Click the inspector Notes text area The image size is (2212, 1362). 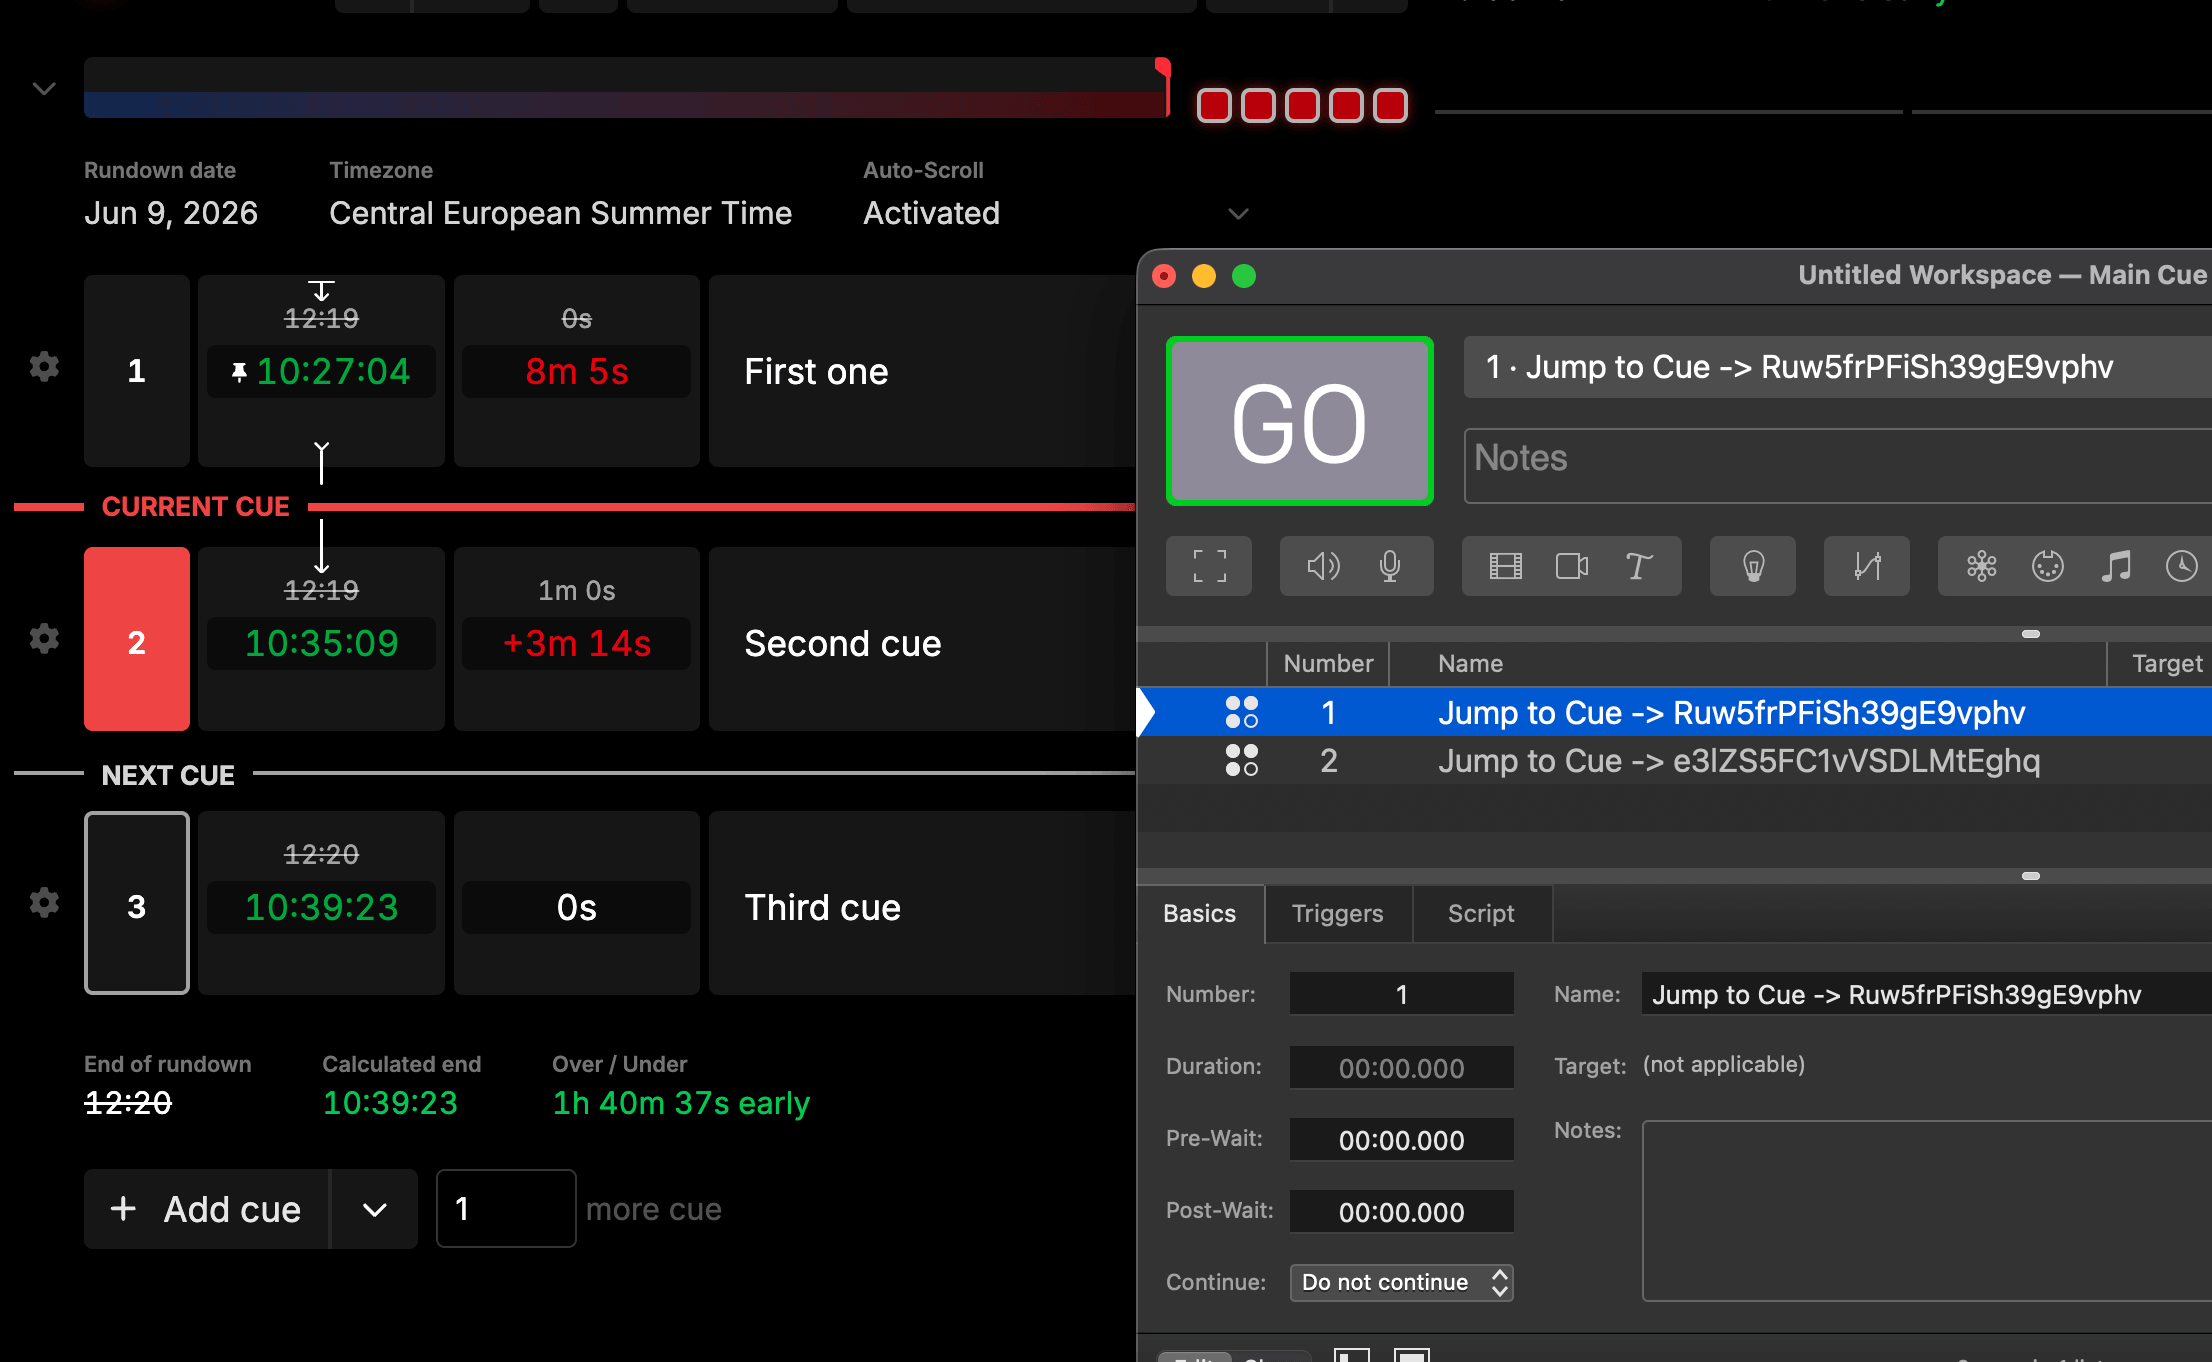(1926, 1211)
